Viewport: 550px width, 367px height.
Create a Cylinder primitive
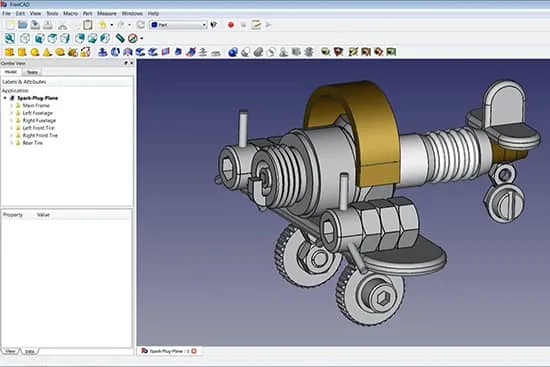click(x=22, y=52)
